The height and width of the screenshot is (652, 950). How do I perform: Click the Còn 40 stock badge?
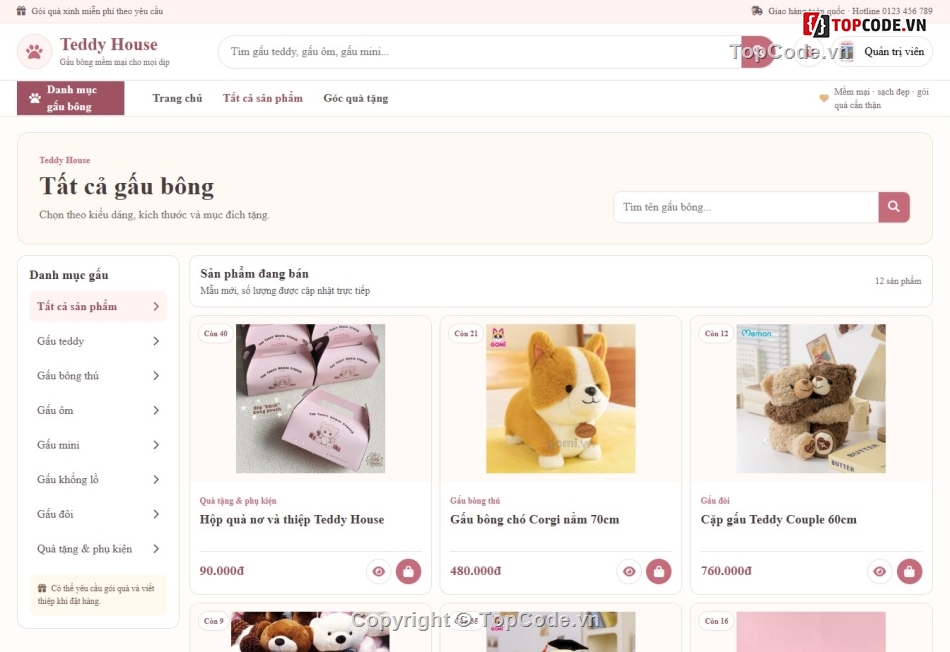coord(216,333)
